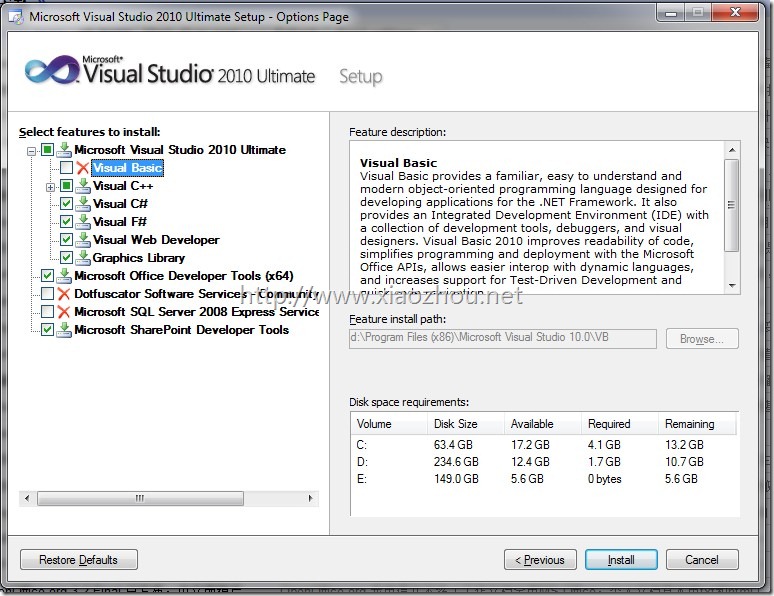
Task: Uncheck Microsoft Office Developer Tools (x64) checkbox
Action: point(47,276)
